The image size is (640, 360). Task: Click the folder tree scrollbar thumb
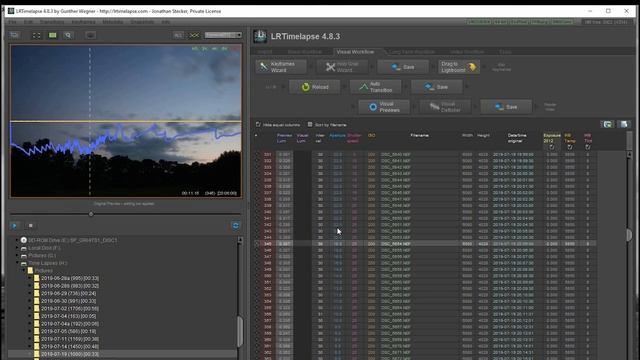coord(240,331)
